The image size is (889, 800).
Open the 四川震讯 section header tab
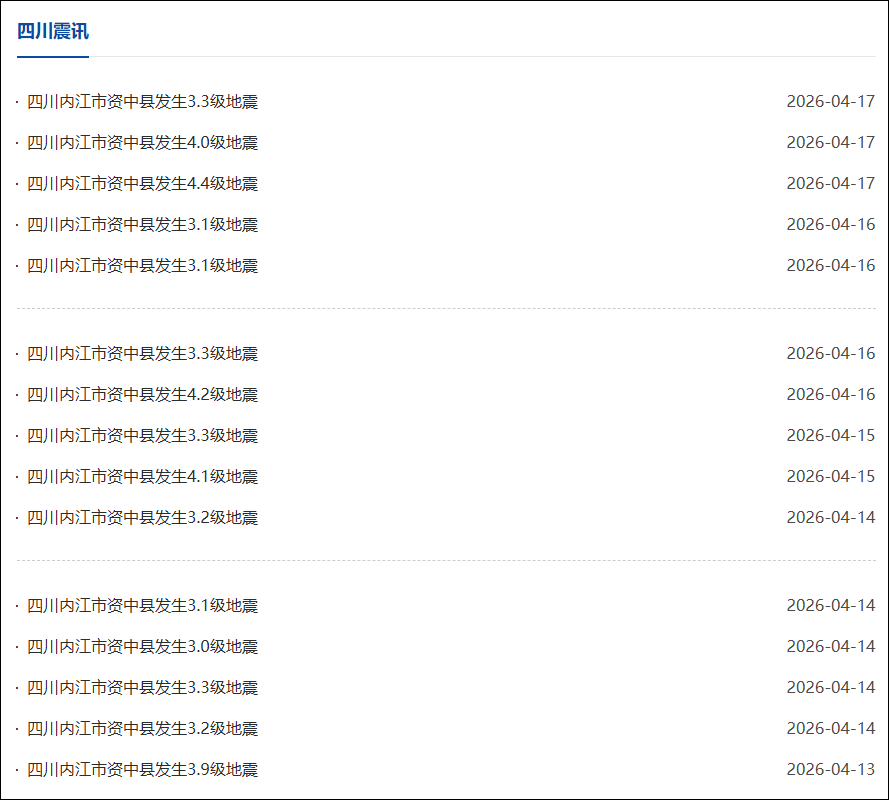53,31
